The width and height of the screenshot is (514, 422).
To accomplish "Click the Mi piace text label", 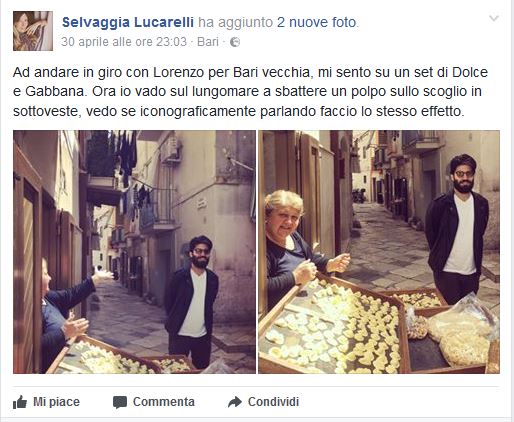I will tap(56, 402).
